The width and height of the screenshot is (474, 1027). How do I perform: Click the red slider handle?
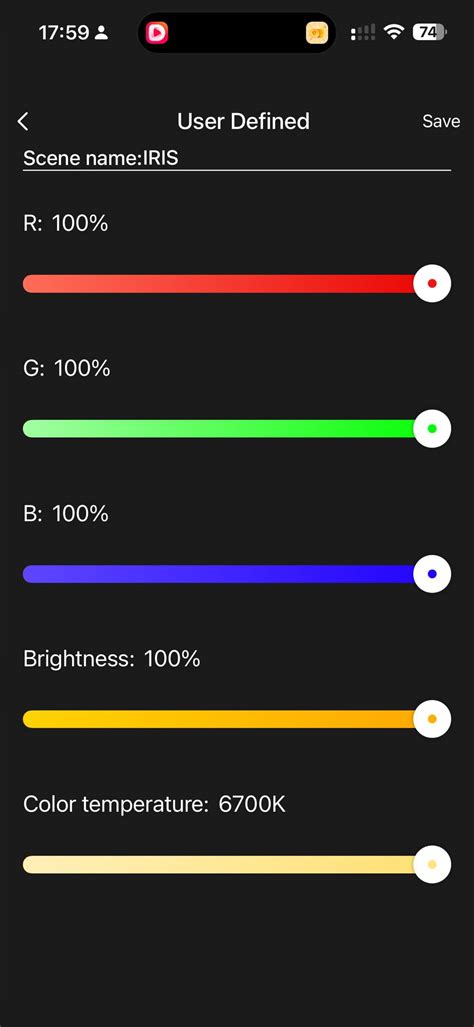[x=432, y=284]
